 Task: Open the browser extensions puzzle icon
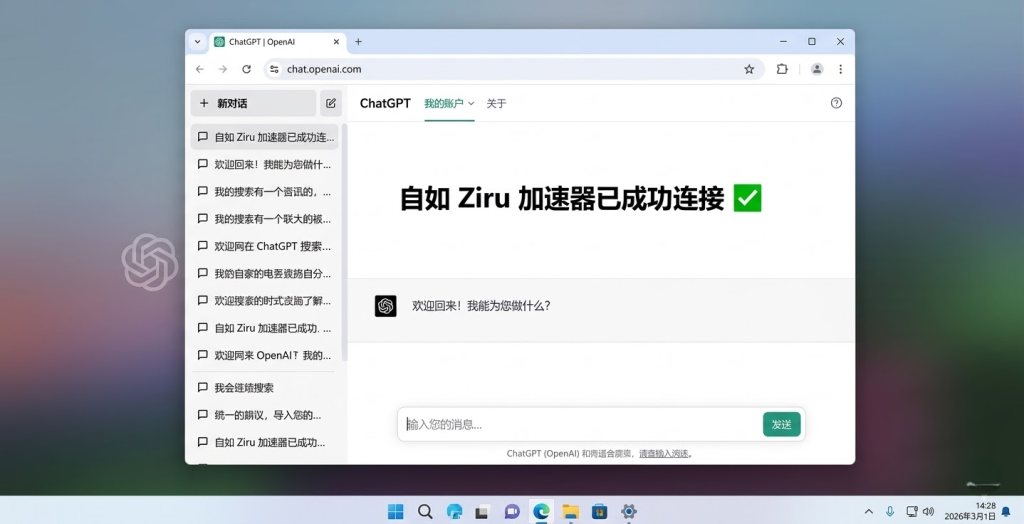tap(782, 69)
